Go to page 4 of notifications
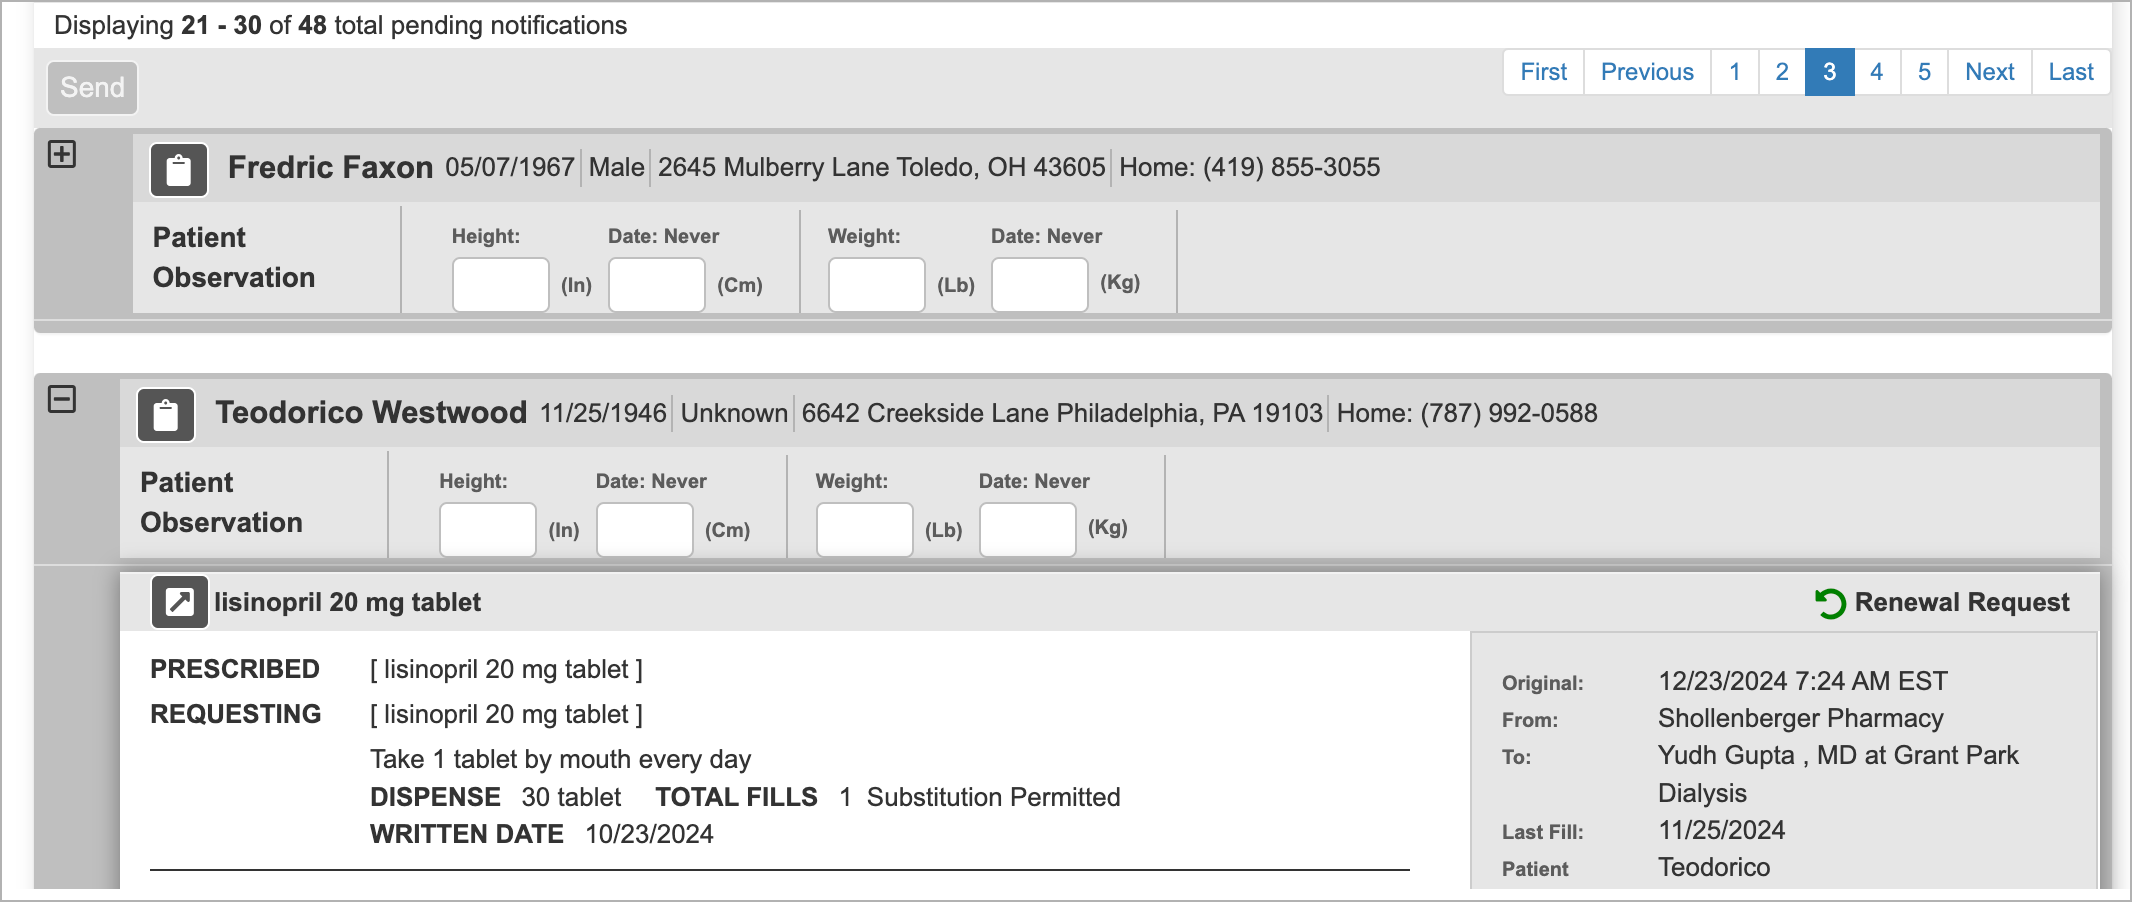 pyautogui.click(x=1877, y=72)
